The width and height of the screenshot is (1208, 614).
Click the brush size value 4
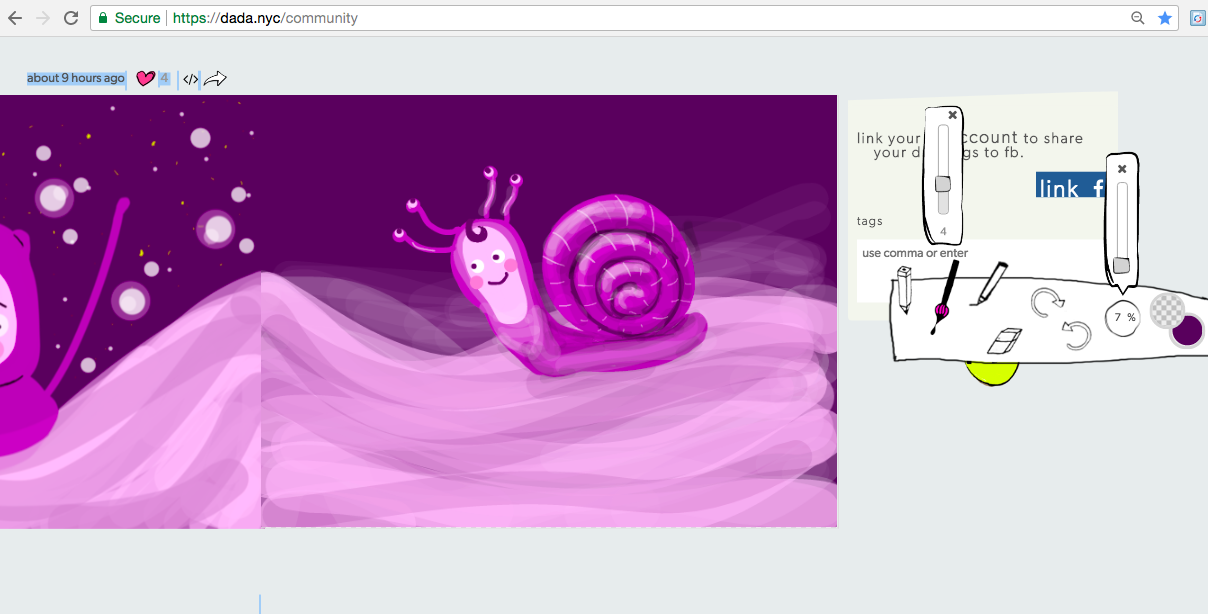tap(943, 231)
